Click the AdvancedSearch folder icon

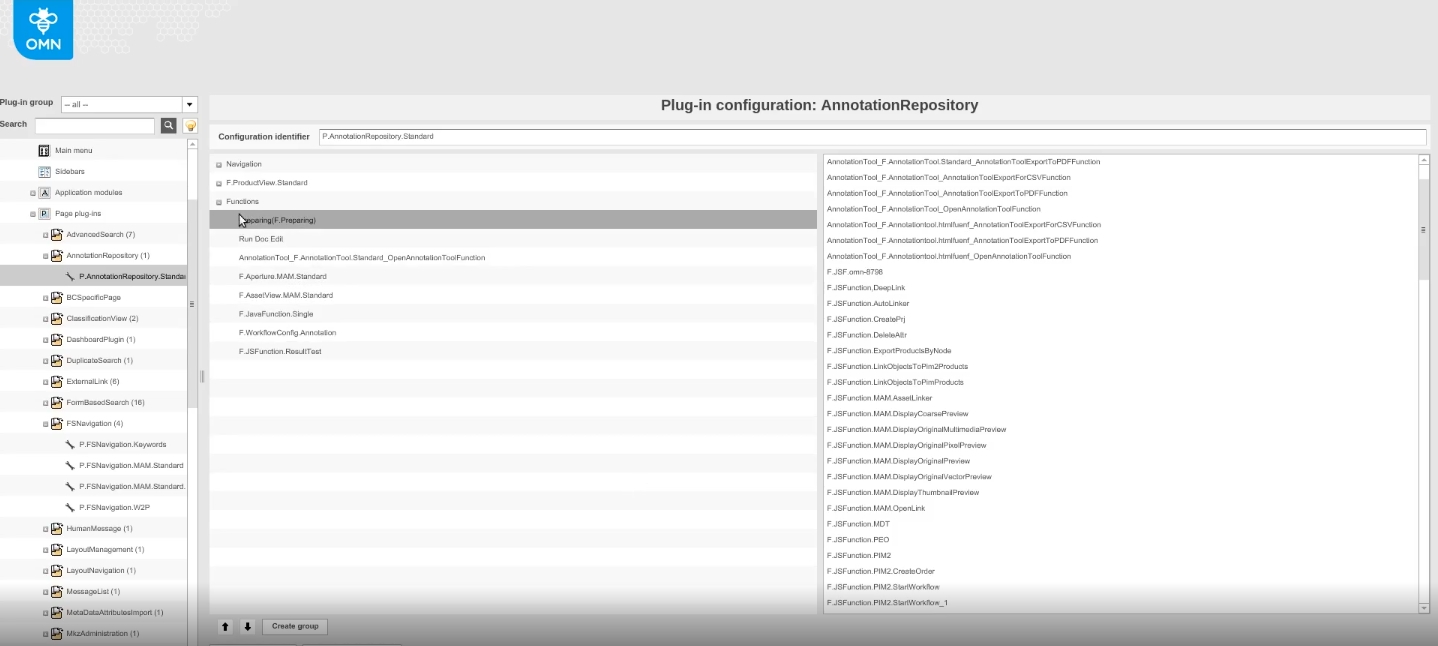pos(57,235)
